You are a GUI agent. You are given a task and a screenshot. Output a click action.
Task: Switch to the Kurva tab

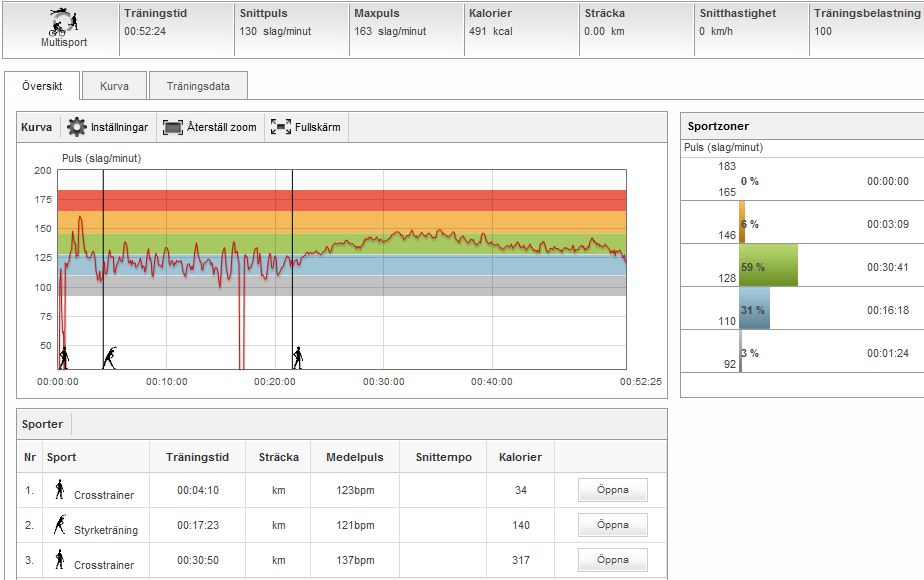(x=114, y=86)
